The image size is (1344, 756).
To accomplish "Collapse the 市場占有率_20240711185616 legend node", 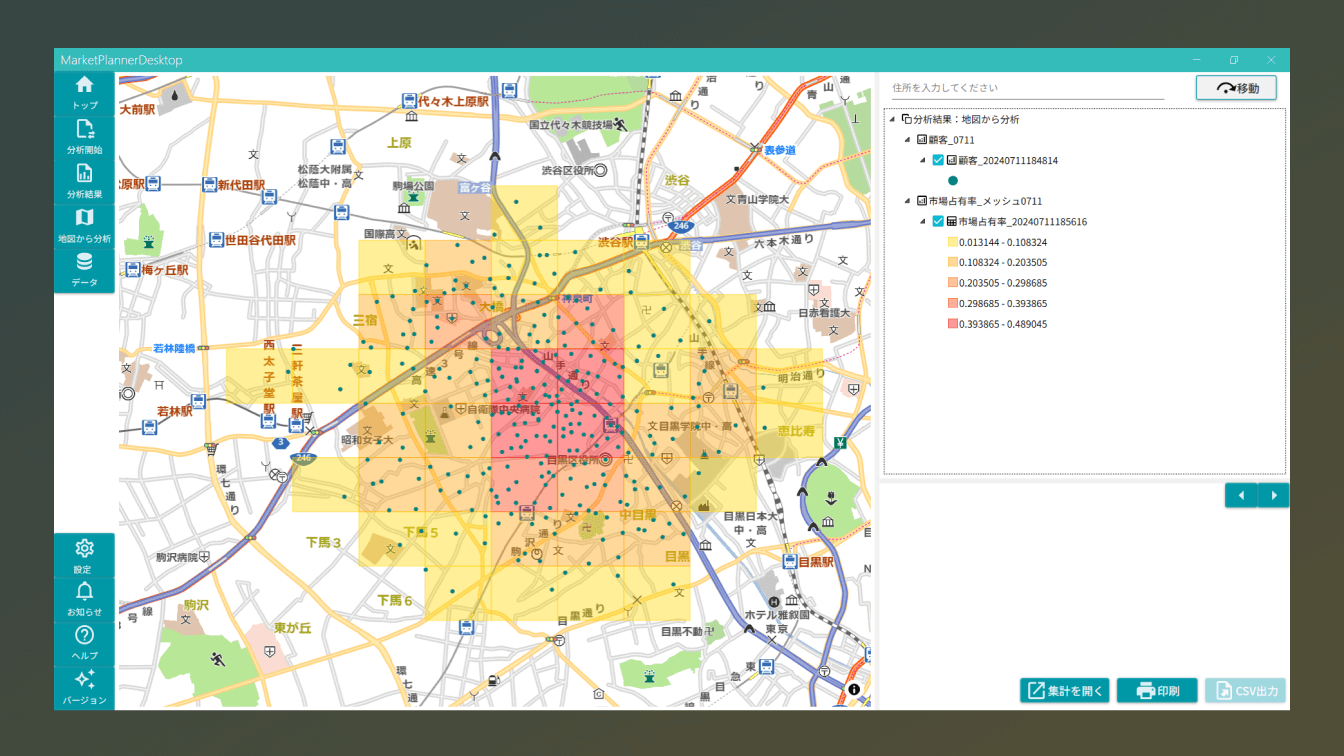I will [x=923, y=221].
